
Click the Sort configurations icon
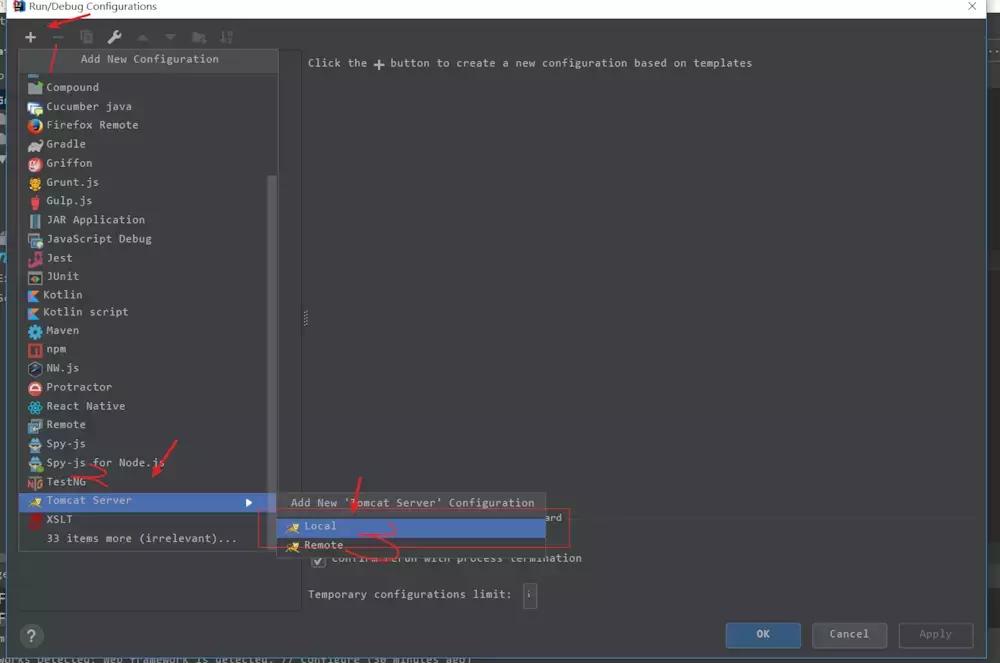coord(226,38)
